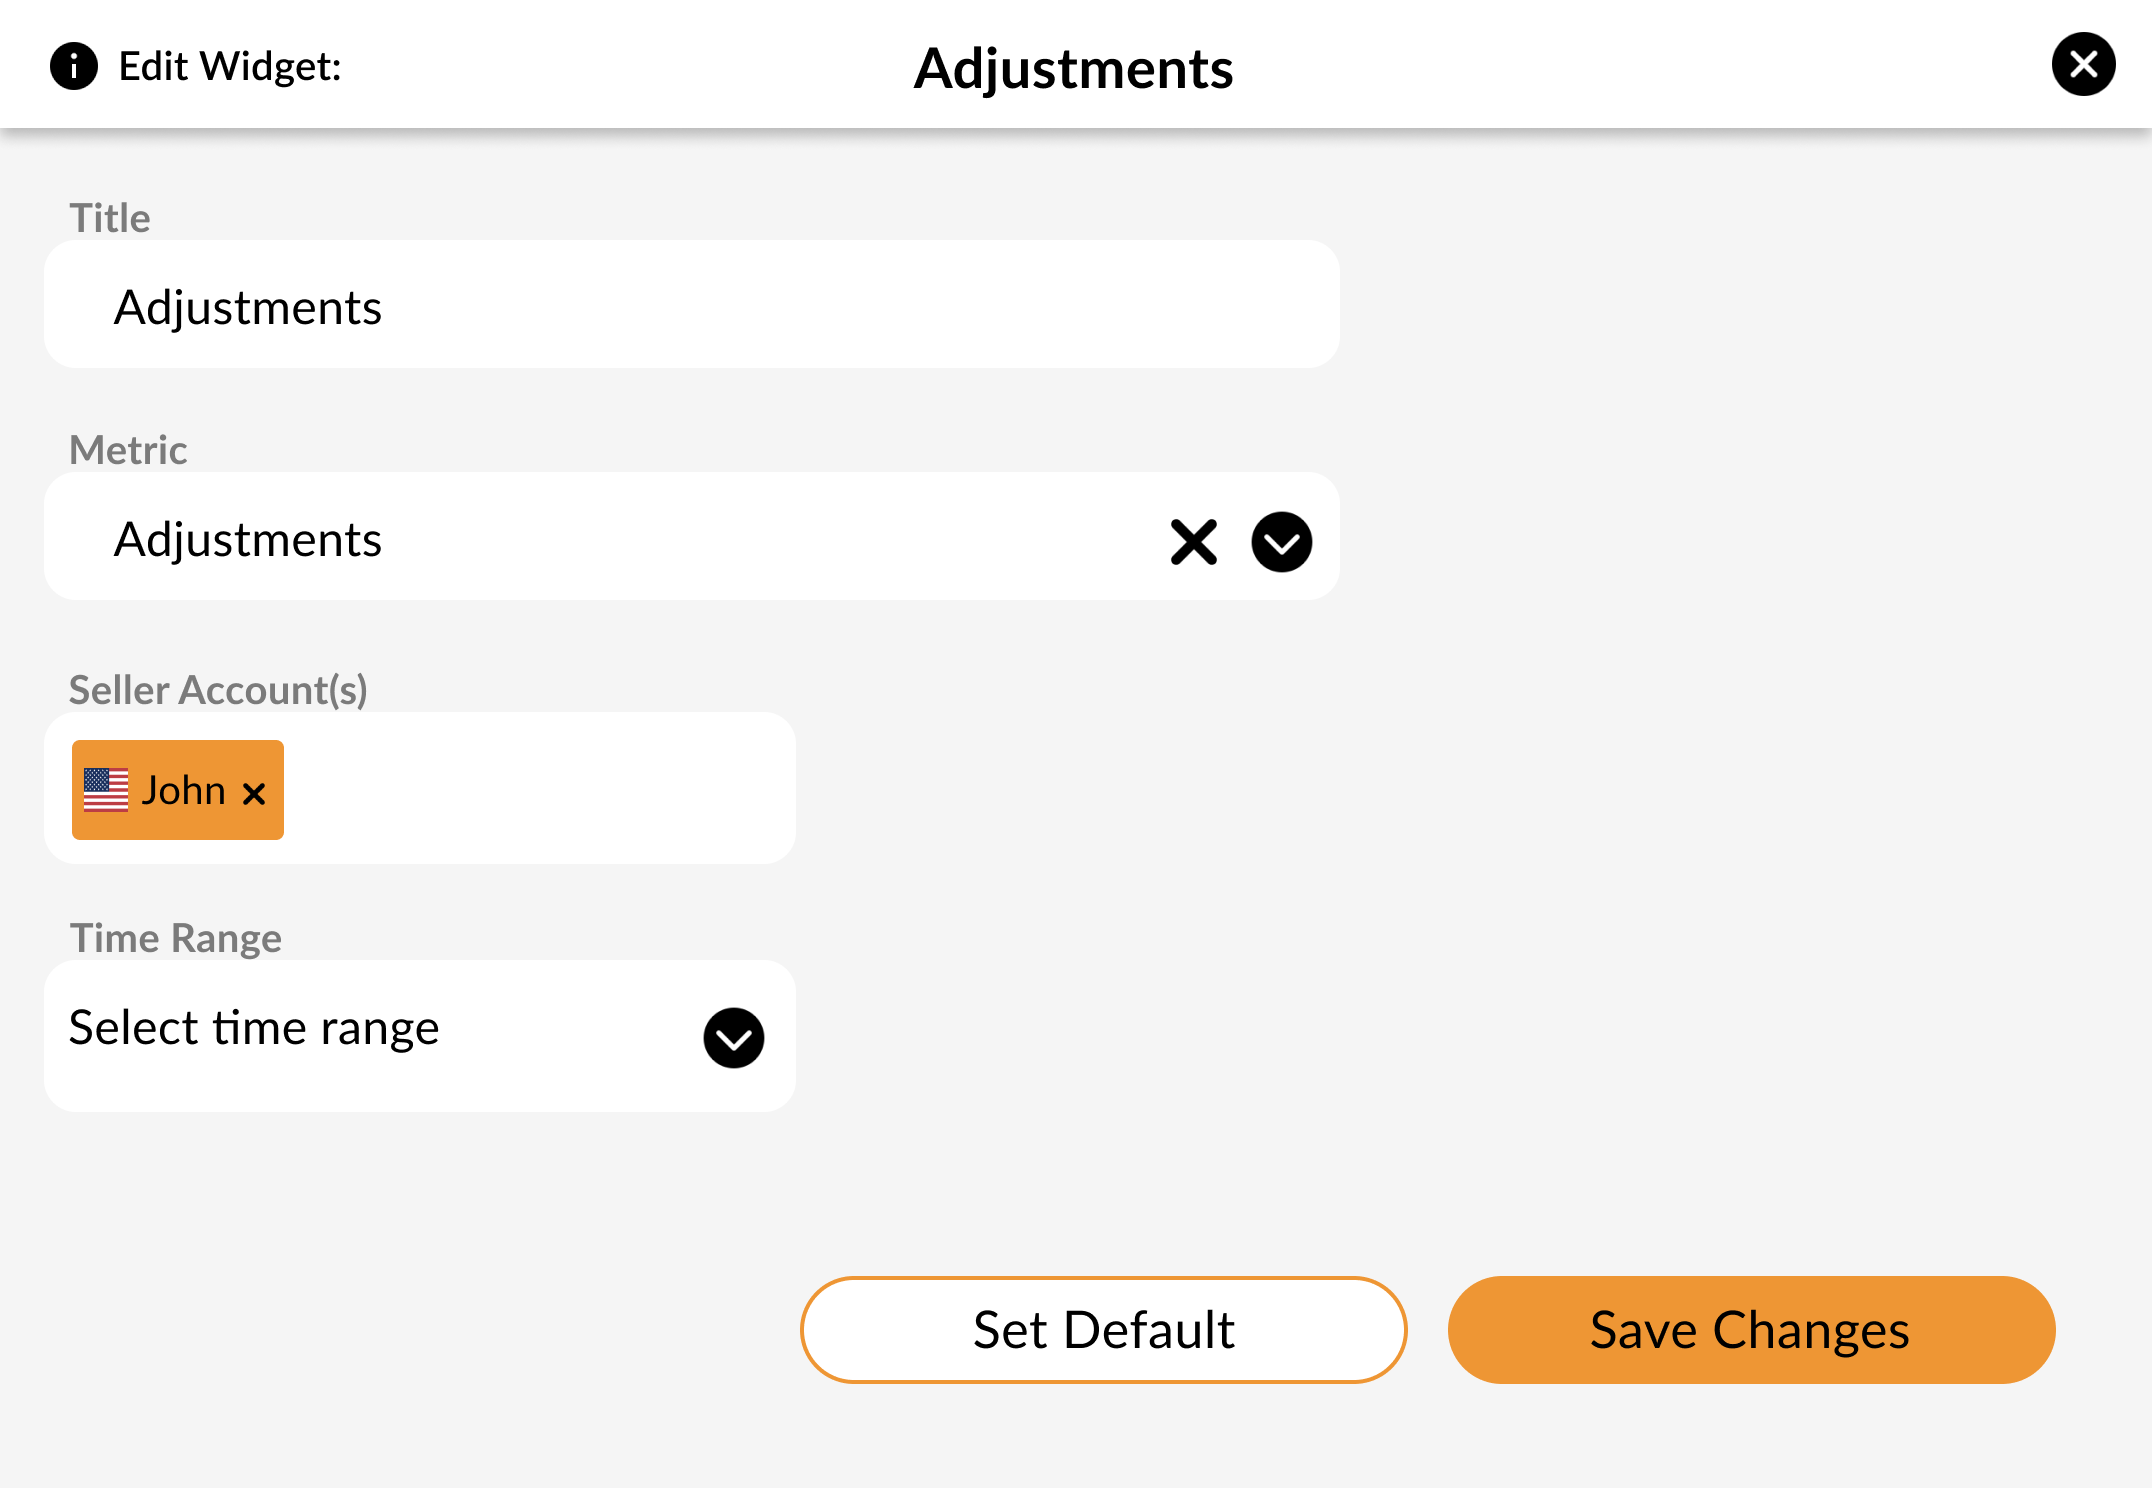Viewport: 2152px width, 1488px height.
Task: Click the Adjustments heading in the header
Action: click(x=1074, y=69)
